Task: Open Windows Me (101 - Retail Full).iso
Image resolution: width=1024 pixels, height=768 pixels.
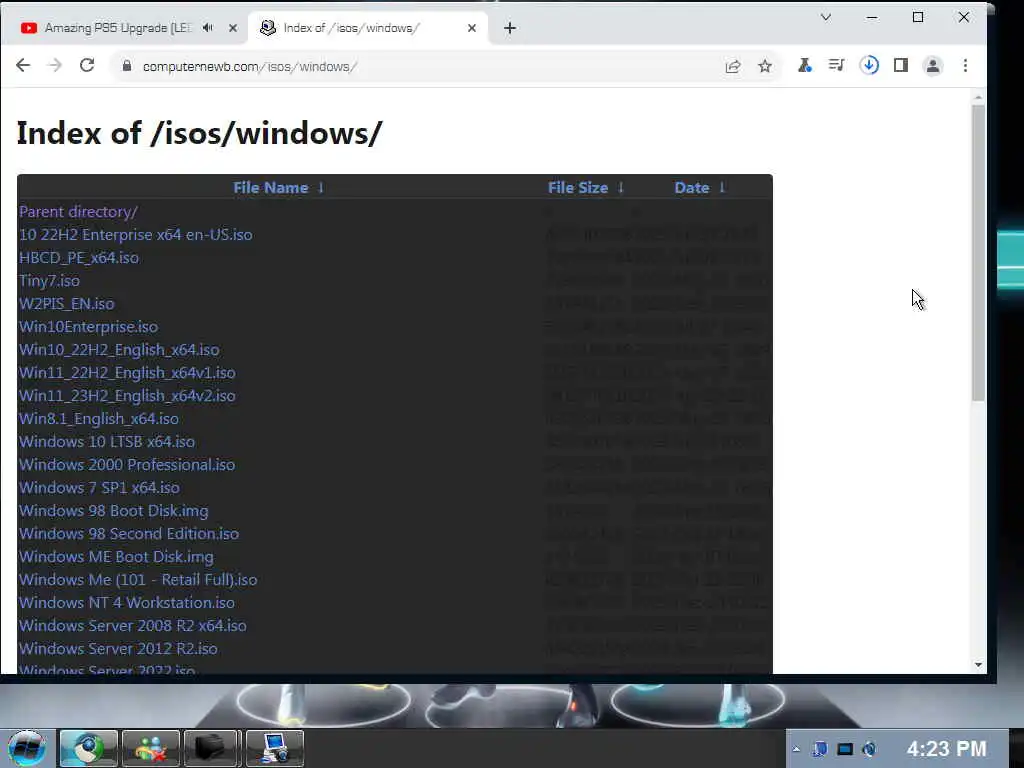Action: (138, 579)
